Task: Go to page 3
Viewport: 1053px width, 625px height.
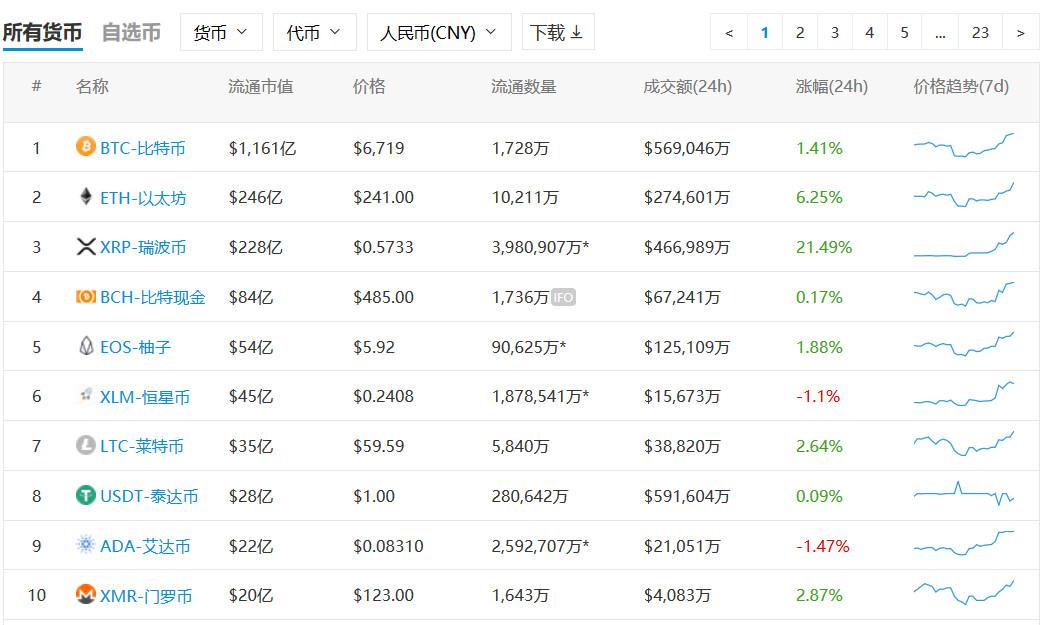Action: pyautogui.click(x=835, y=32)
